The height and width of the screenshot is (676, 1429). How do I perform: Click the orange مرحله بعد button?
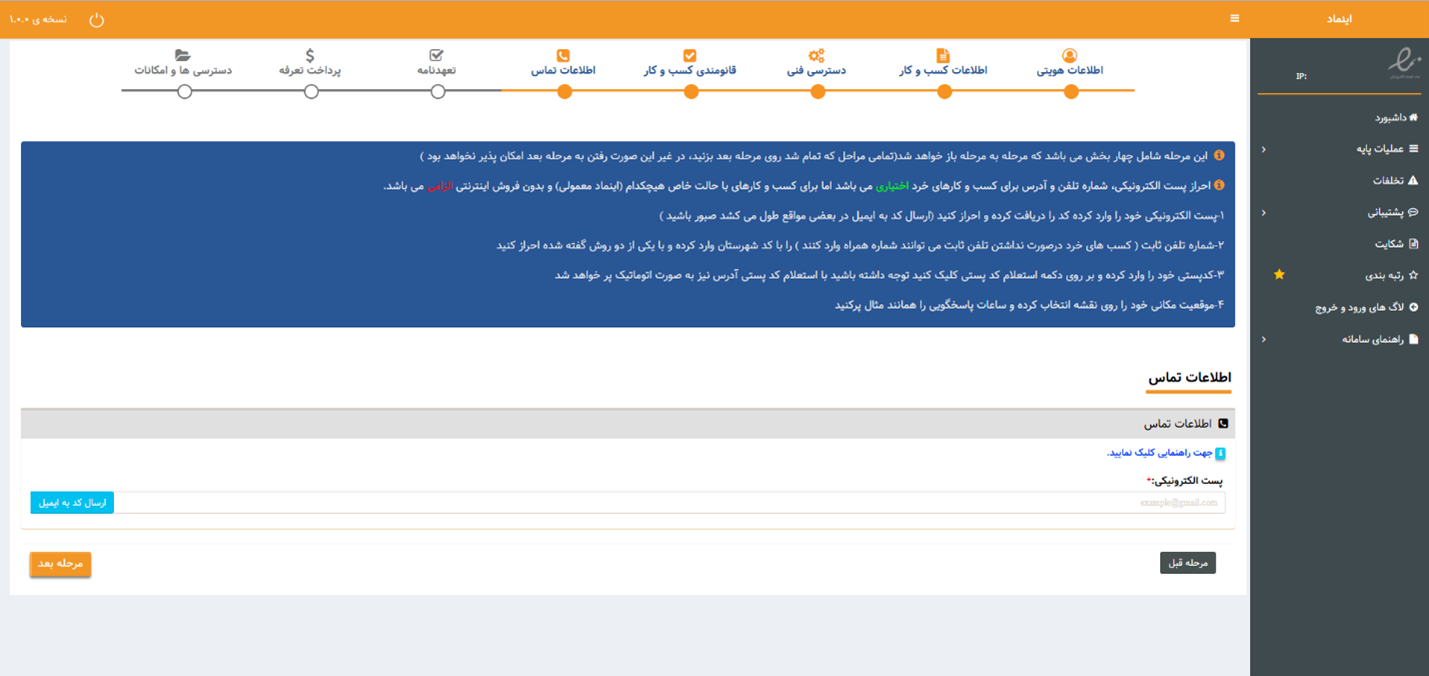click(60, 564)
